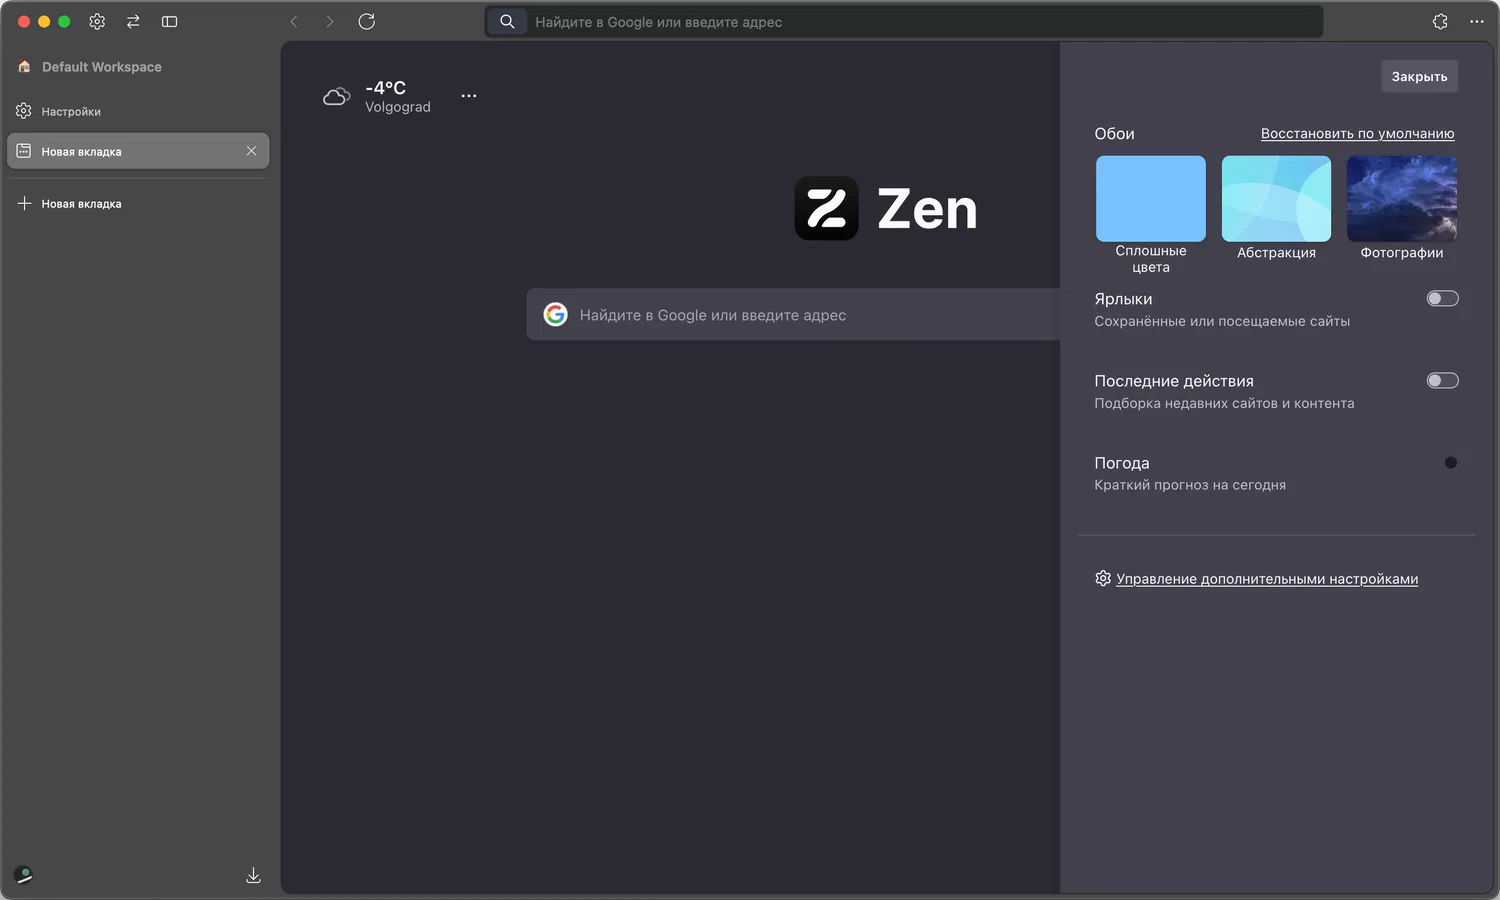Go back with the left arrow
Screen dimensions: 1500x900
(x=294, y=21)
